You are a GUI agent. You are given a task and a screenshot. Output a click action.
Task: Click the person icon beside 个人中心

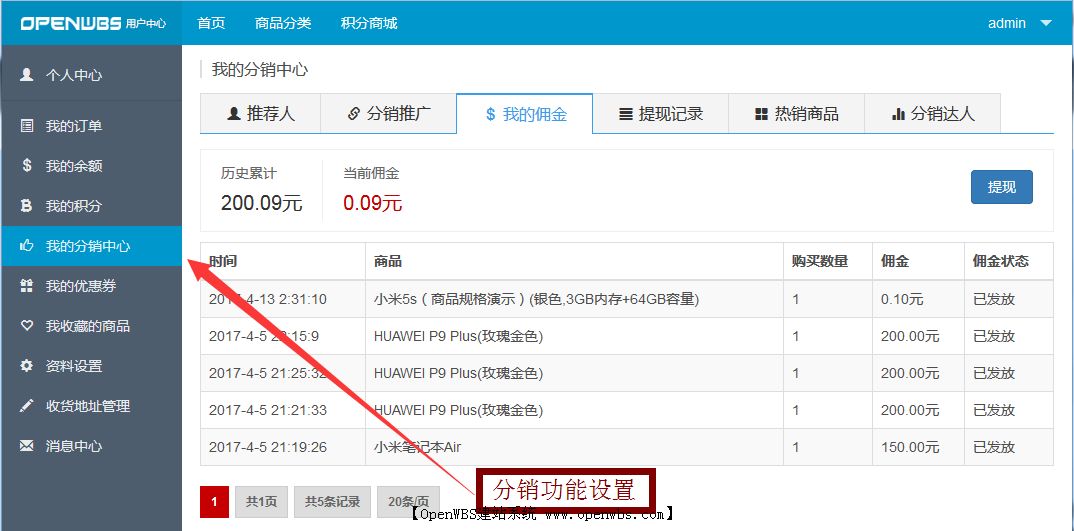[27, 75]
